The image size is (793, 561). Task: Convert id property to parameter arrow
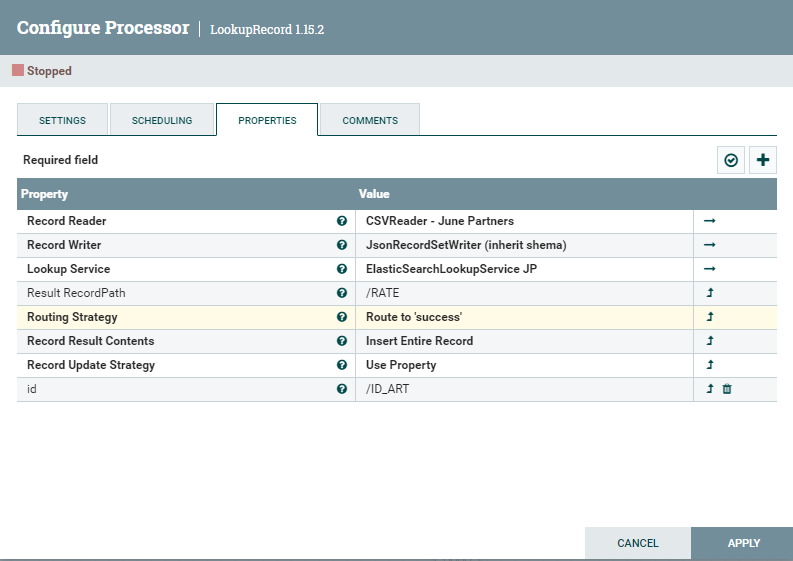click(x=710, y=389)
